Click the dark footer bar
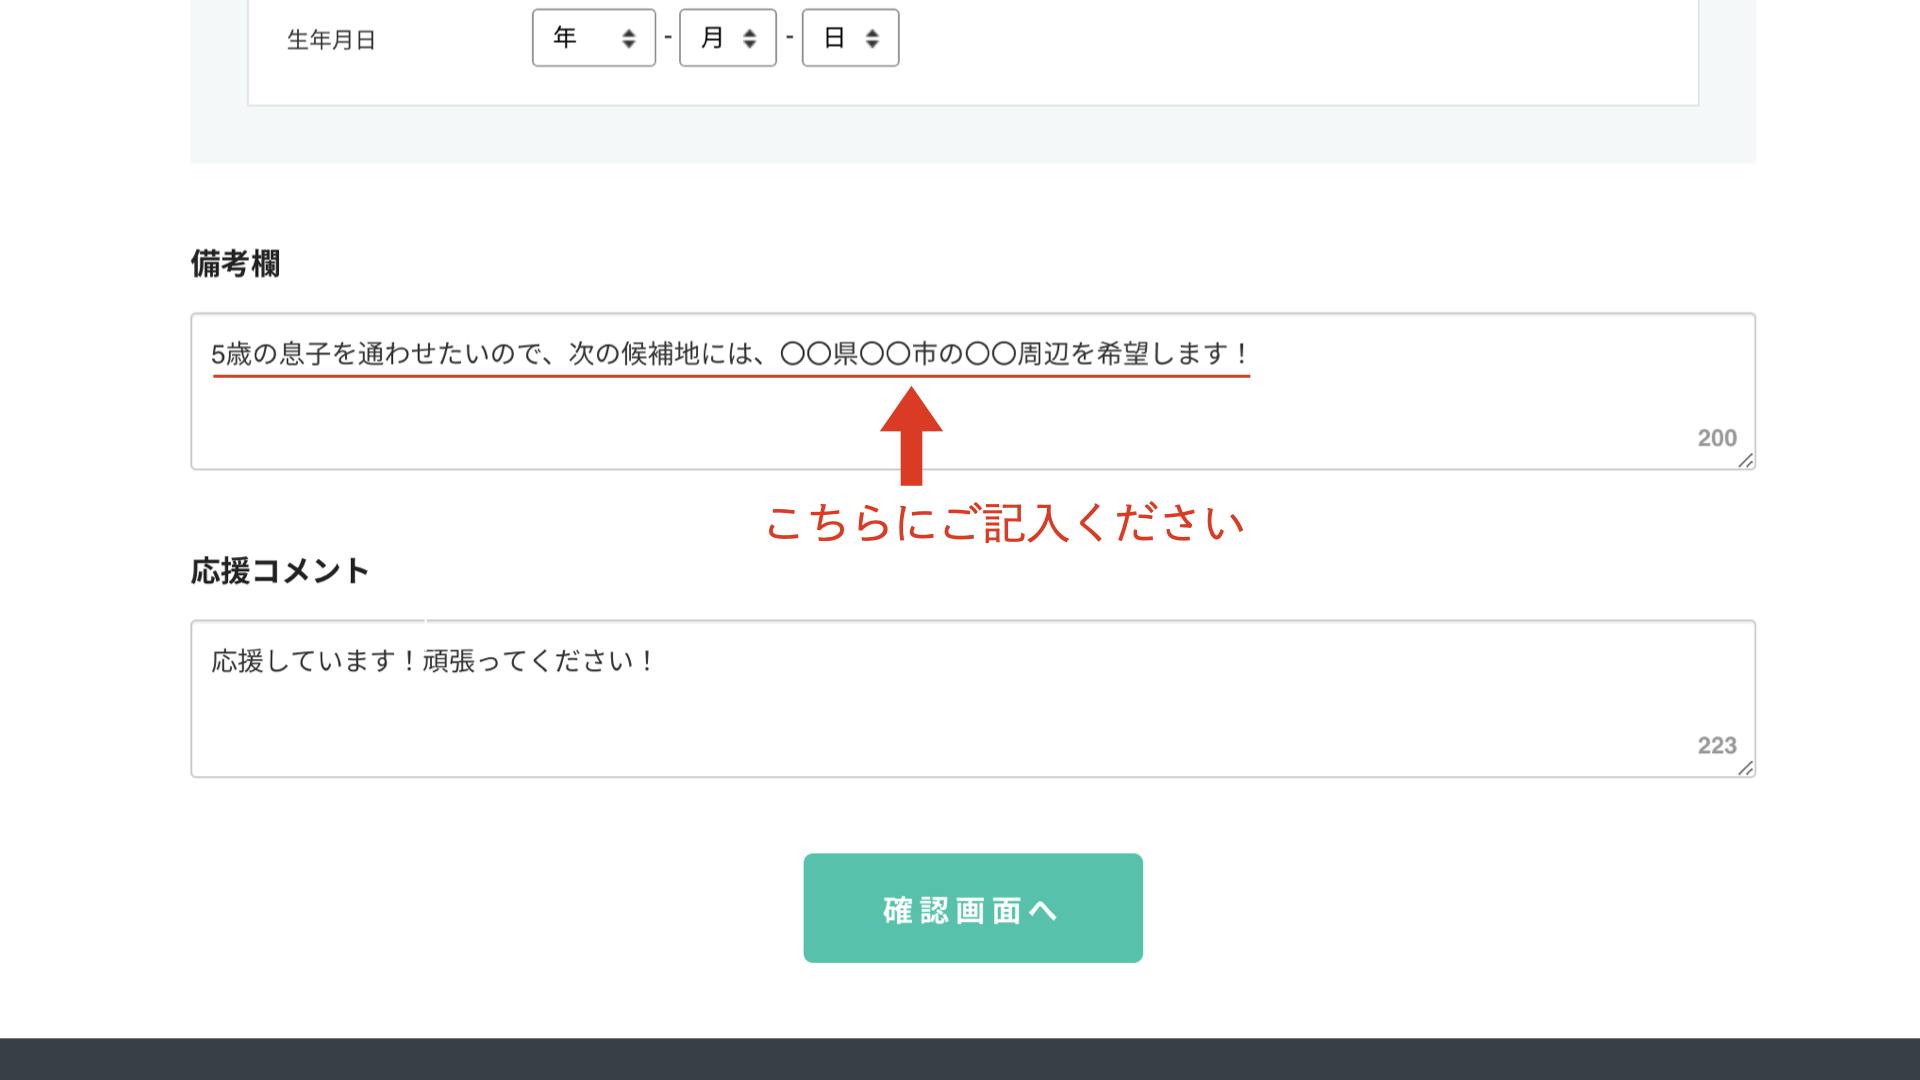1920x1080 pixels. click(960, 1059)
